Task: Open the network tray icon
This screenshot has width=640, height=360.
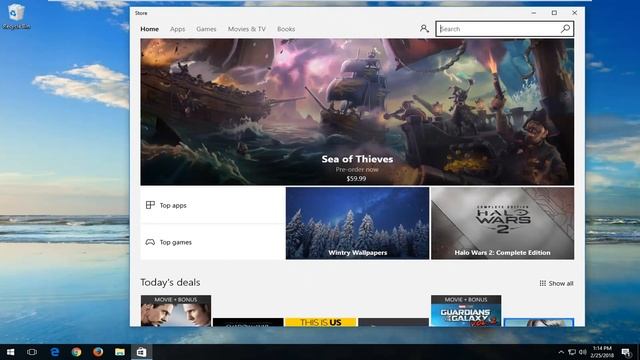Action: point(572,352)
